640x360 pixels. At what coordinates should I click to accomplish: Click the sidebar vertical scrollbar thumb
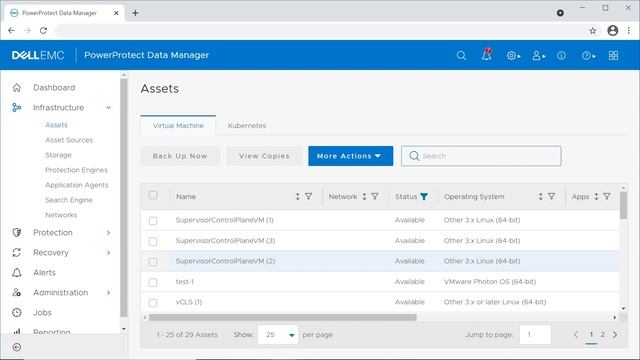tap(124, 198)
